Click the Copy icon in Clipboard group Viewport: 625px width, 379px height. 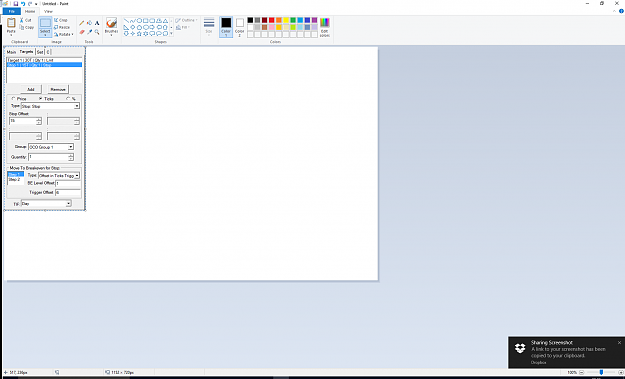pos(22,27)
